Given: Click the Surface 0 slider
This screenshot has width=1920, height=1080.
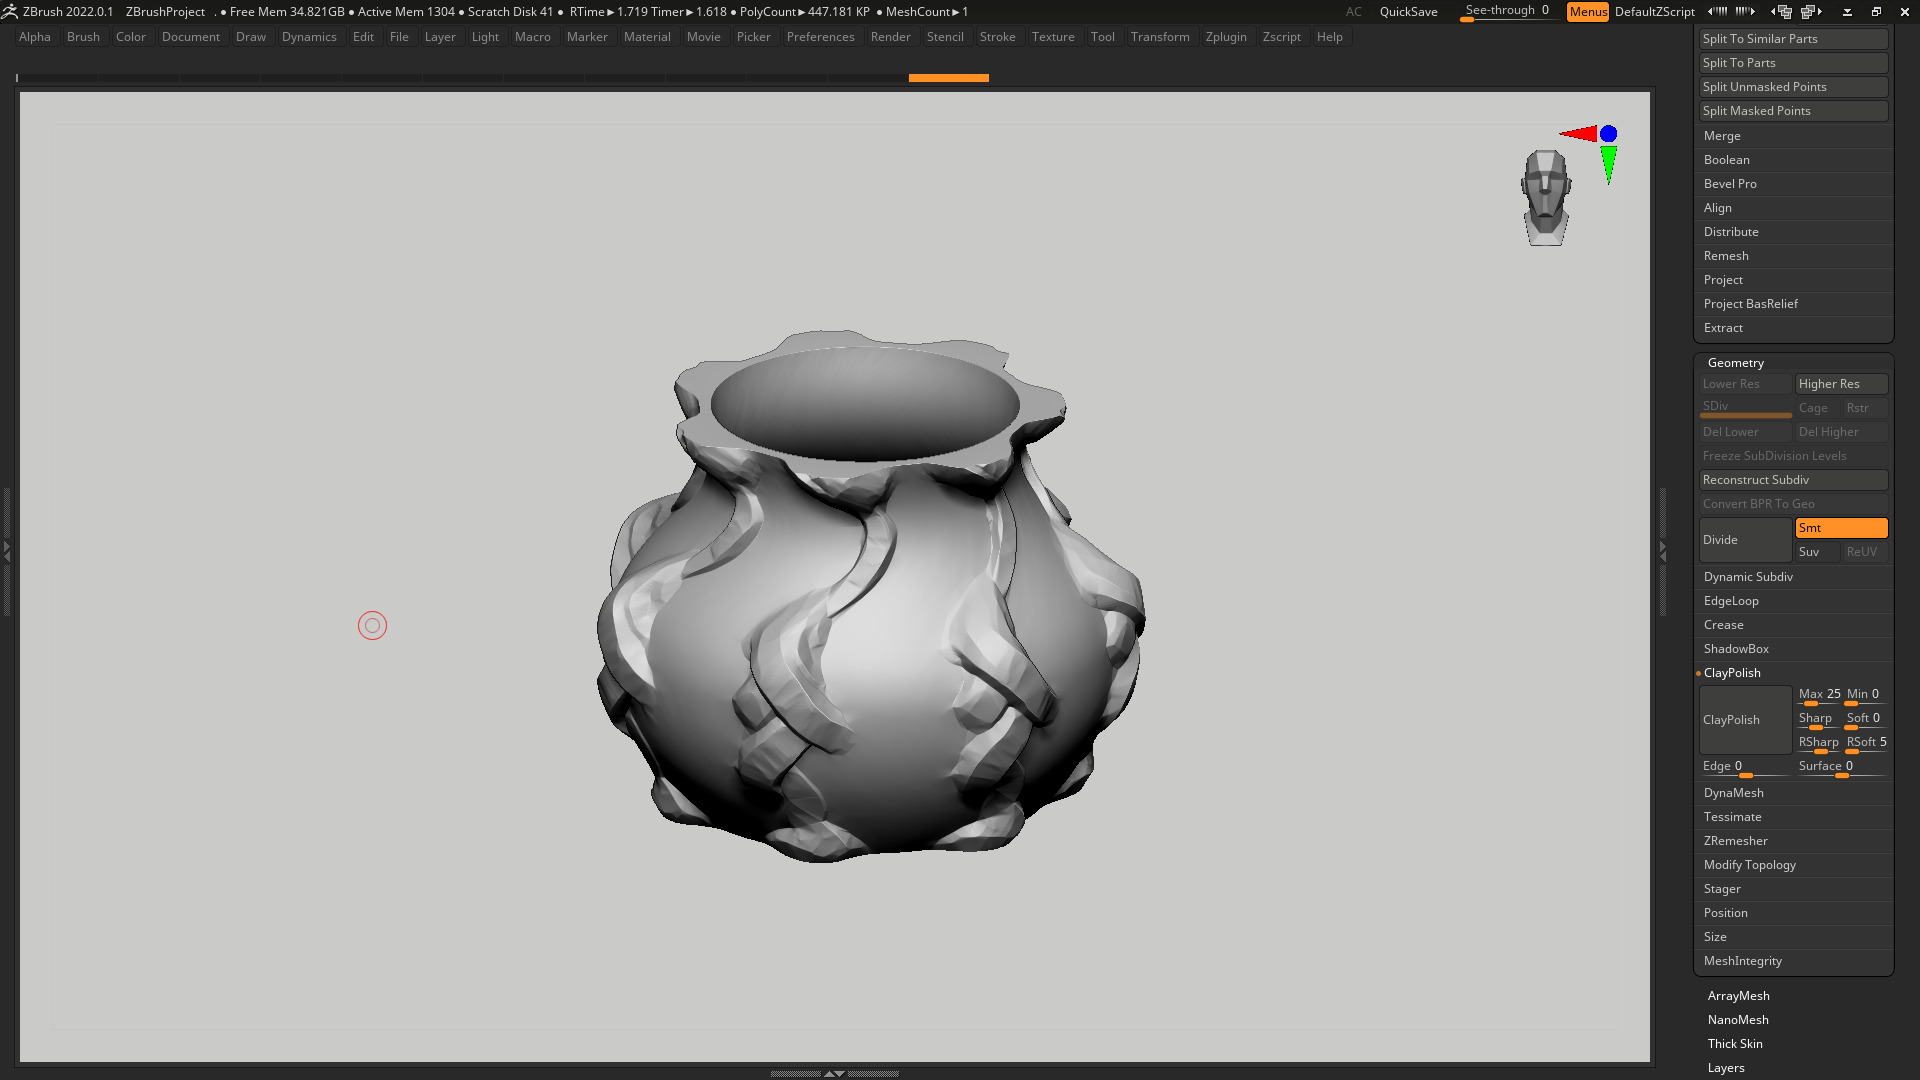Looking at the screenshot, I should click(x=1841, y=767).
